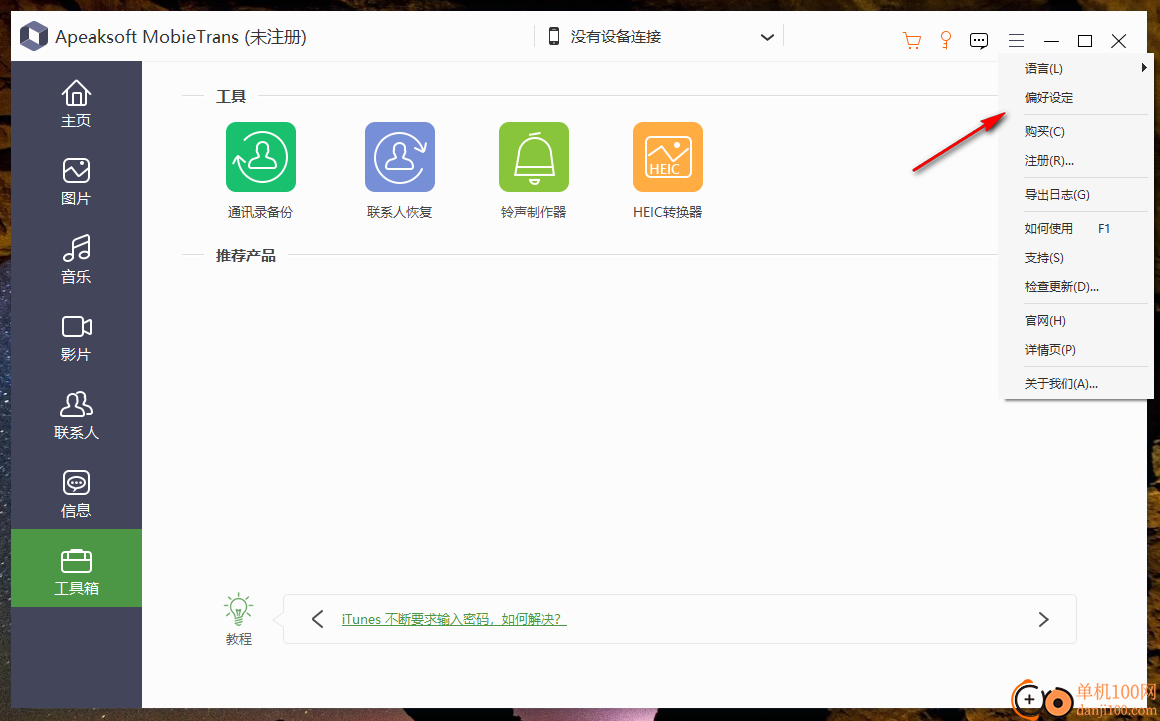The image size is (1160, 721).
Task: Choose 导出日志(G) menu entry
Action: (x=1076, y=194)
